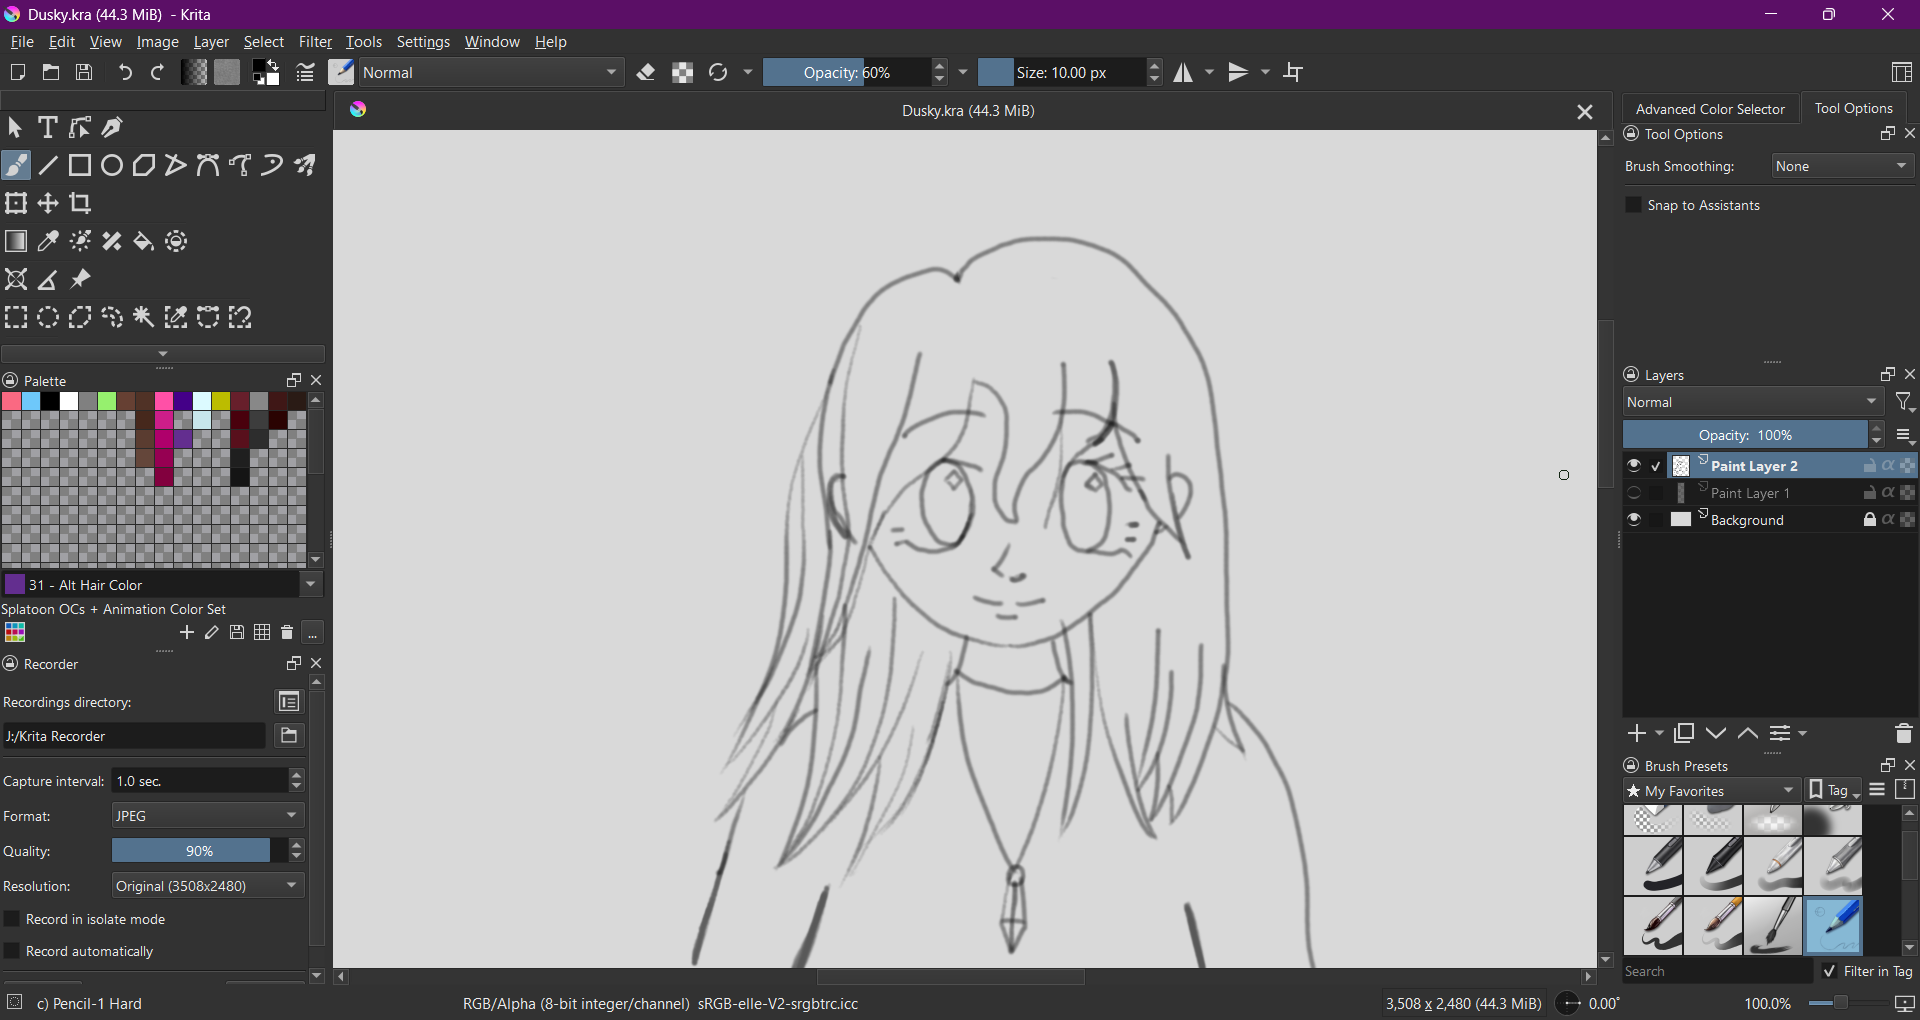Viewport: 1920px width, 1020px height.
Task: Enable Record automatically checkbox
Action: tap(12, 951)
